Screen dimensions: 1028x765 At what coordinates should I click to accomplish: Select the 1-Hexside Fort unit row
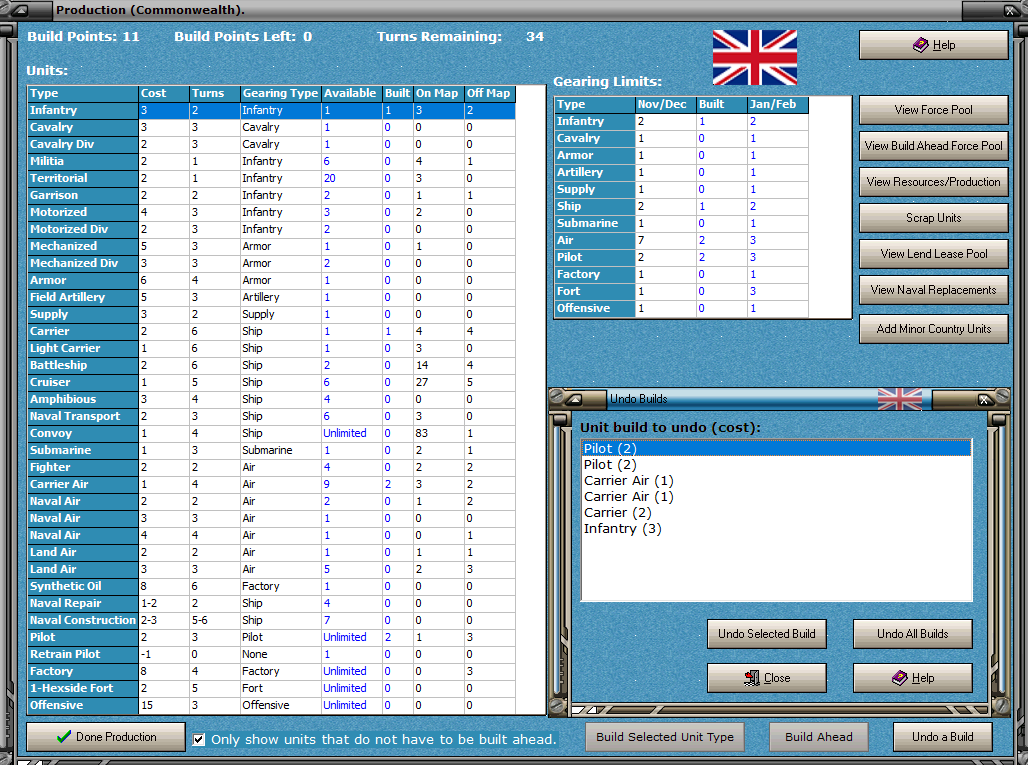pos(271,688)
